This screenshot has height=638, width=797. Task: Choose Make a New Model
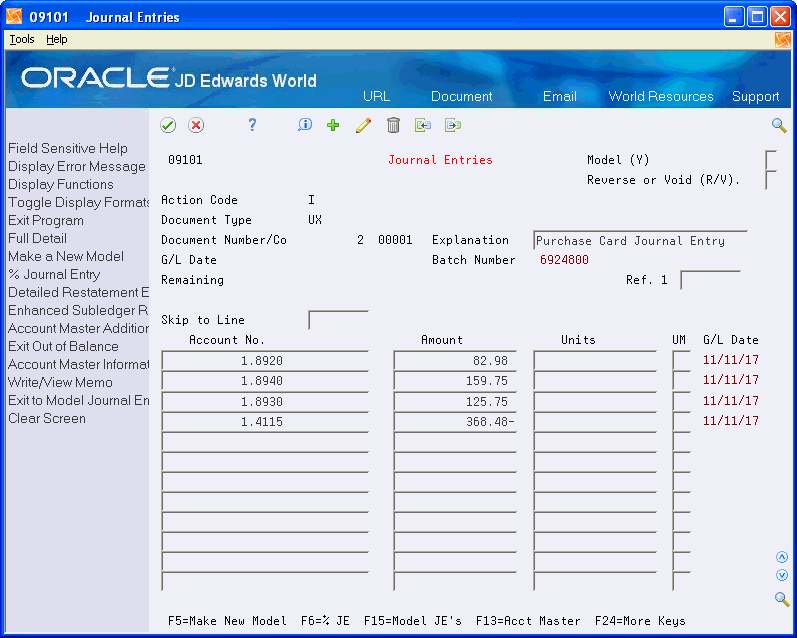pyautogui.click(x=66, y=256)
